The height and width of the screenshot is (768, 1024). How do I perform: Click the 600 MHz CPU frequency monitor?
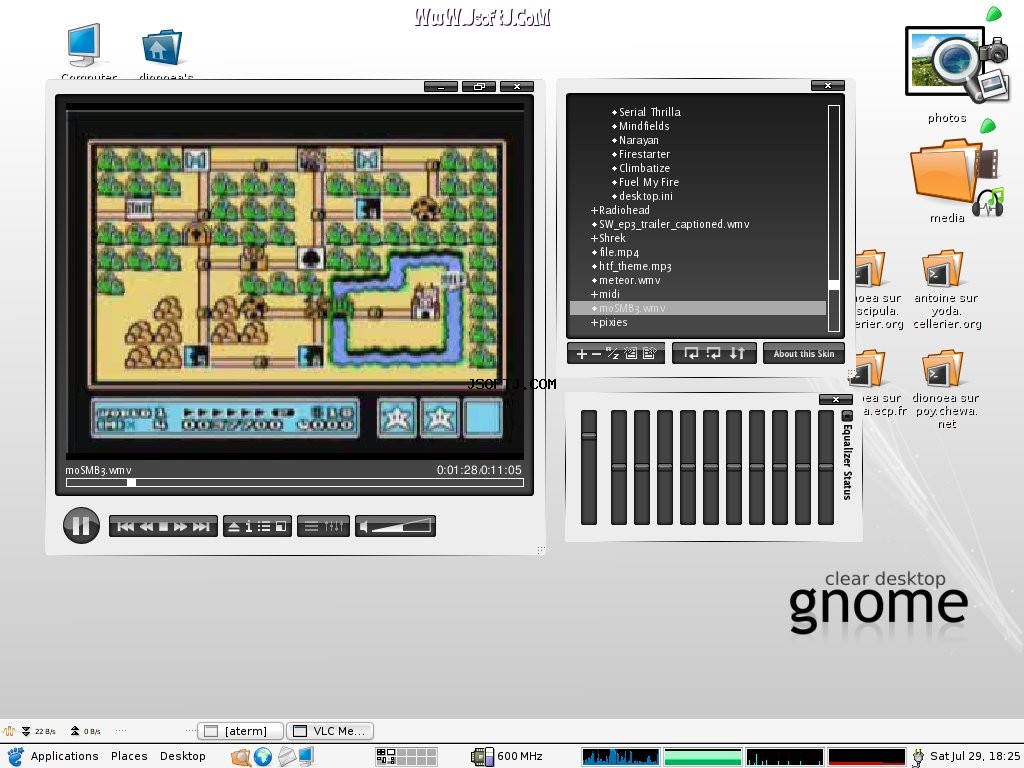tap(507, 756)
